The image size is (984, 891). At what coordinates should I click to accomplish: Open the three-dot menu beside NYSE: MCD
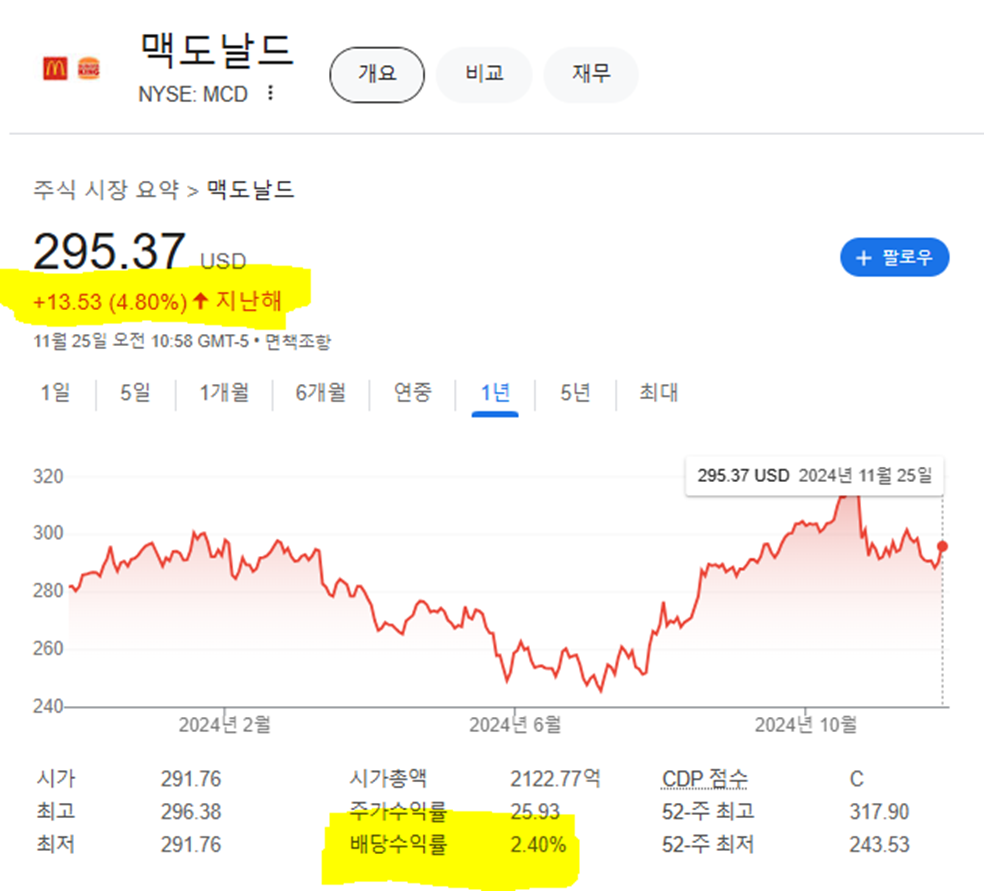click(x=270, y=93)
